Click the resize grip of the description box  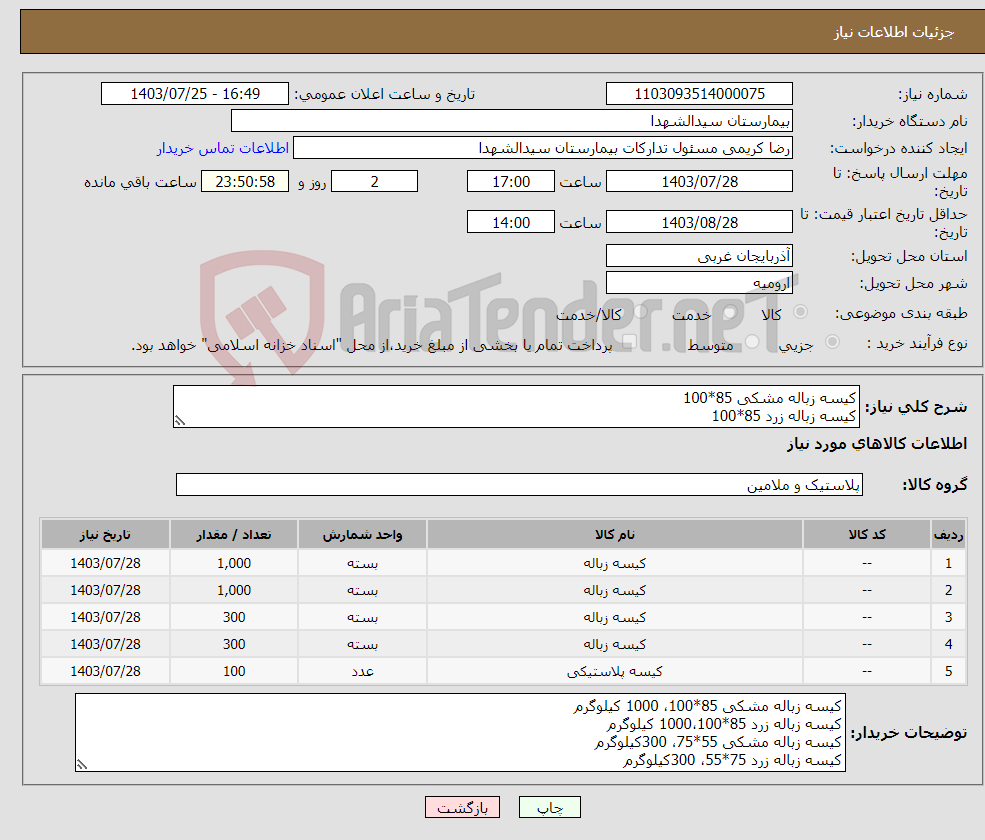click(180, 421)
